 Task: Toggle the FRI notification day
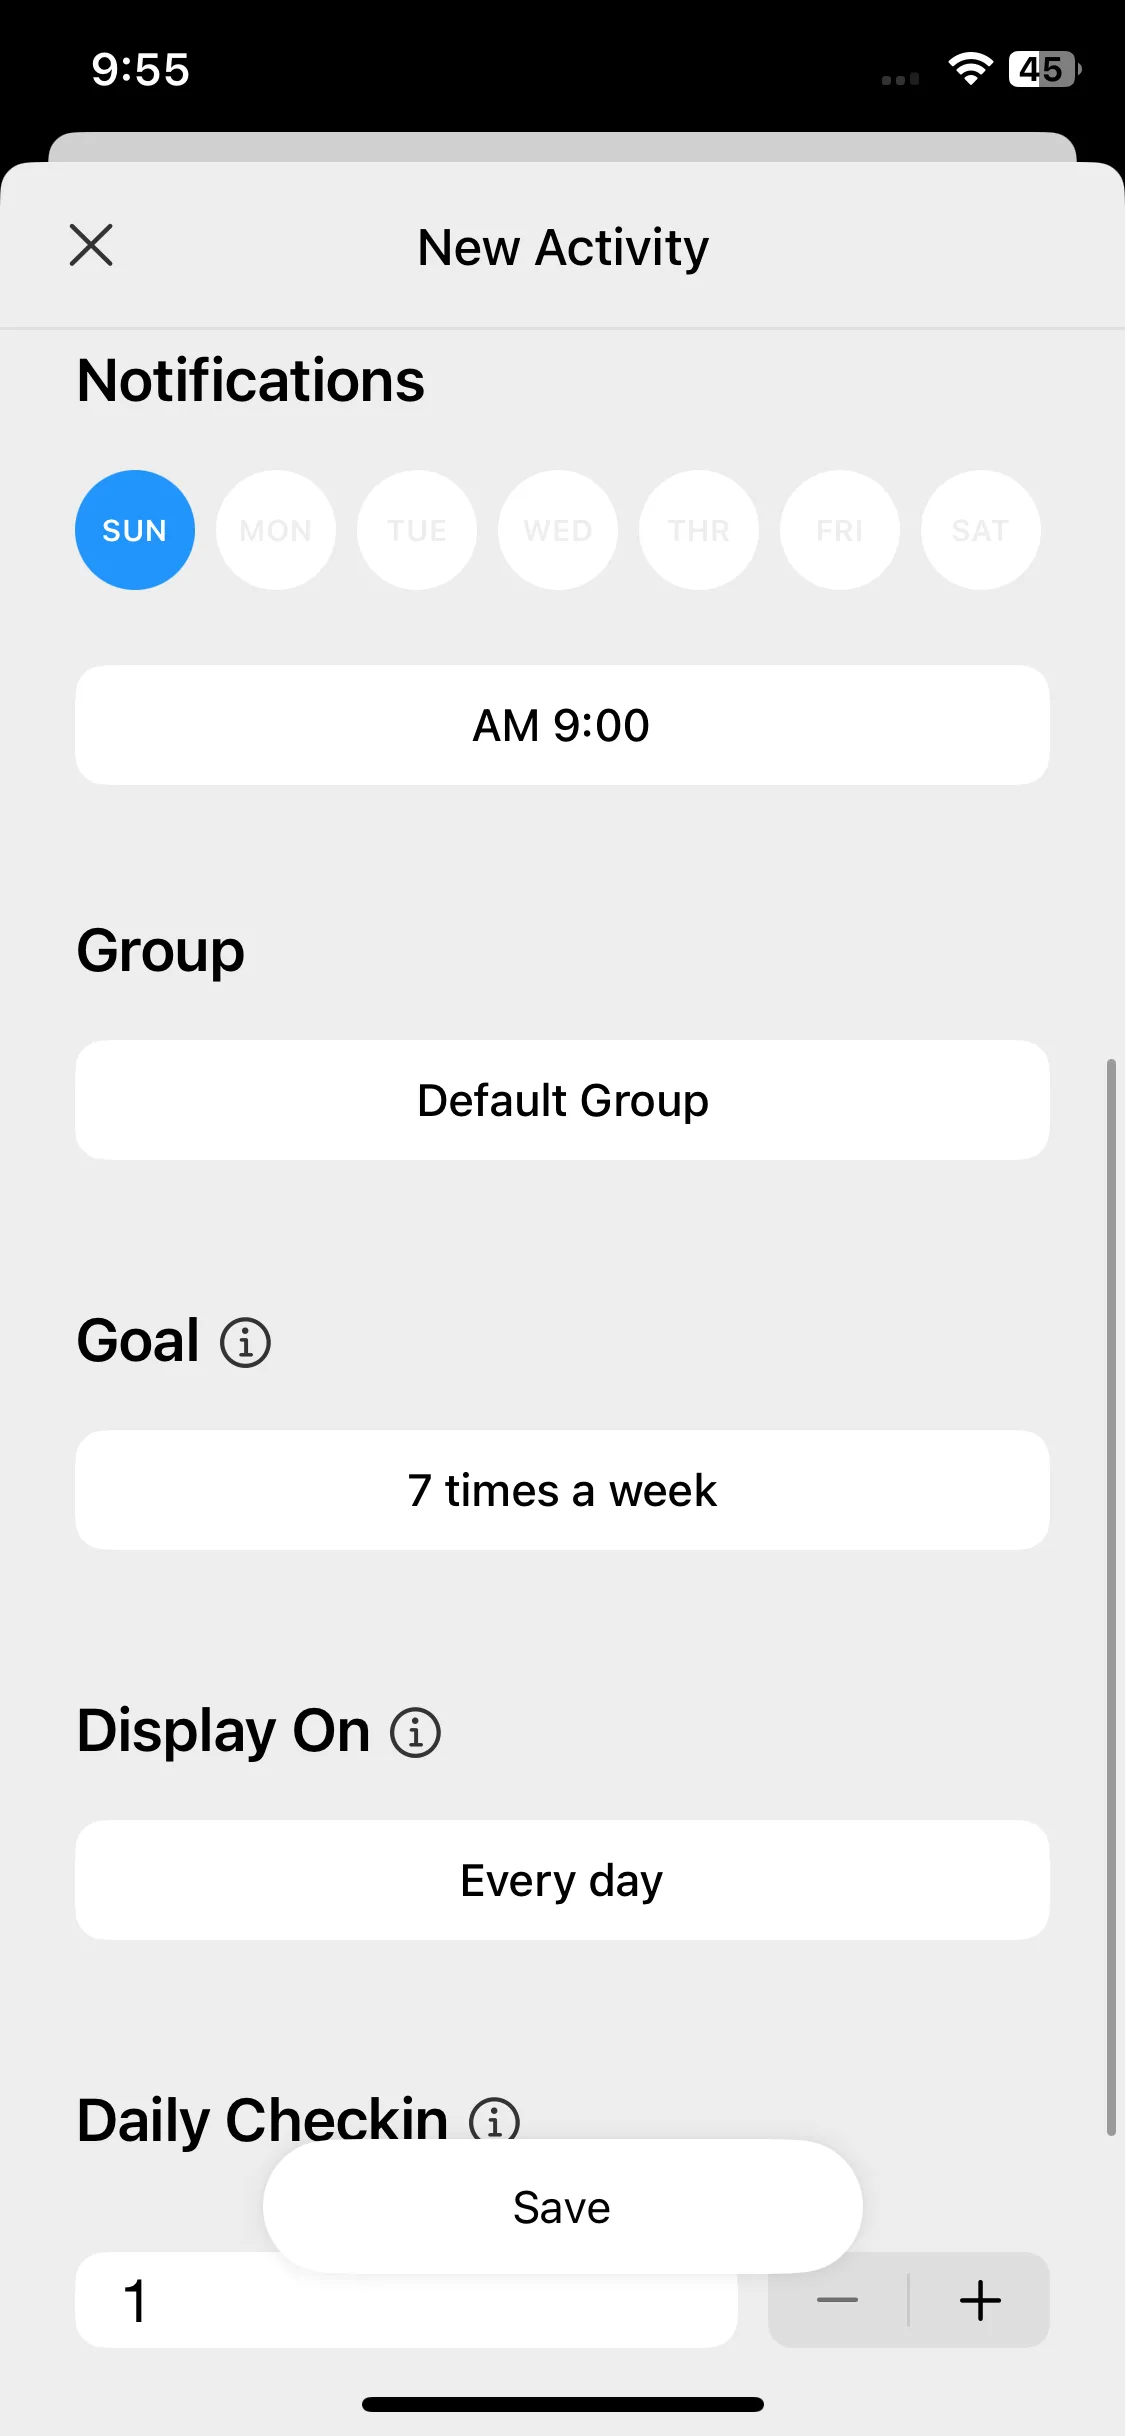point(840,530)
